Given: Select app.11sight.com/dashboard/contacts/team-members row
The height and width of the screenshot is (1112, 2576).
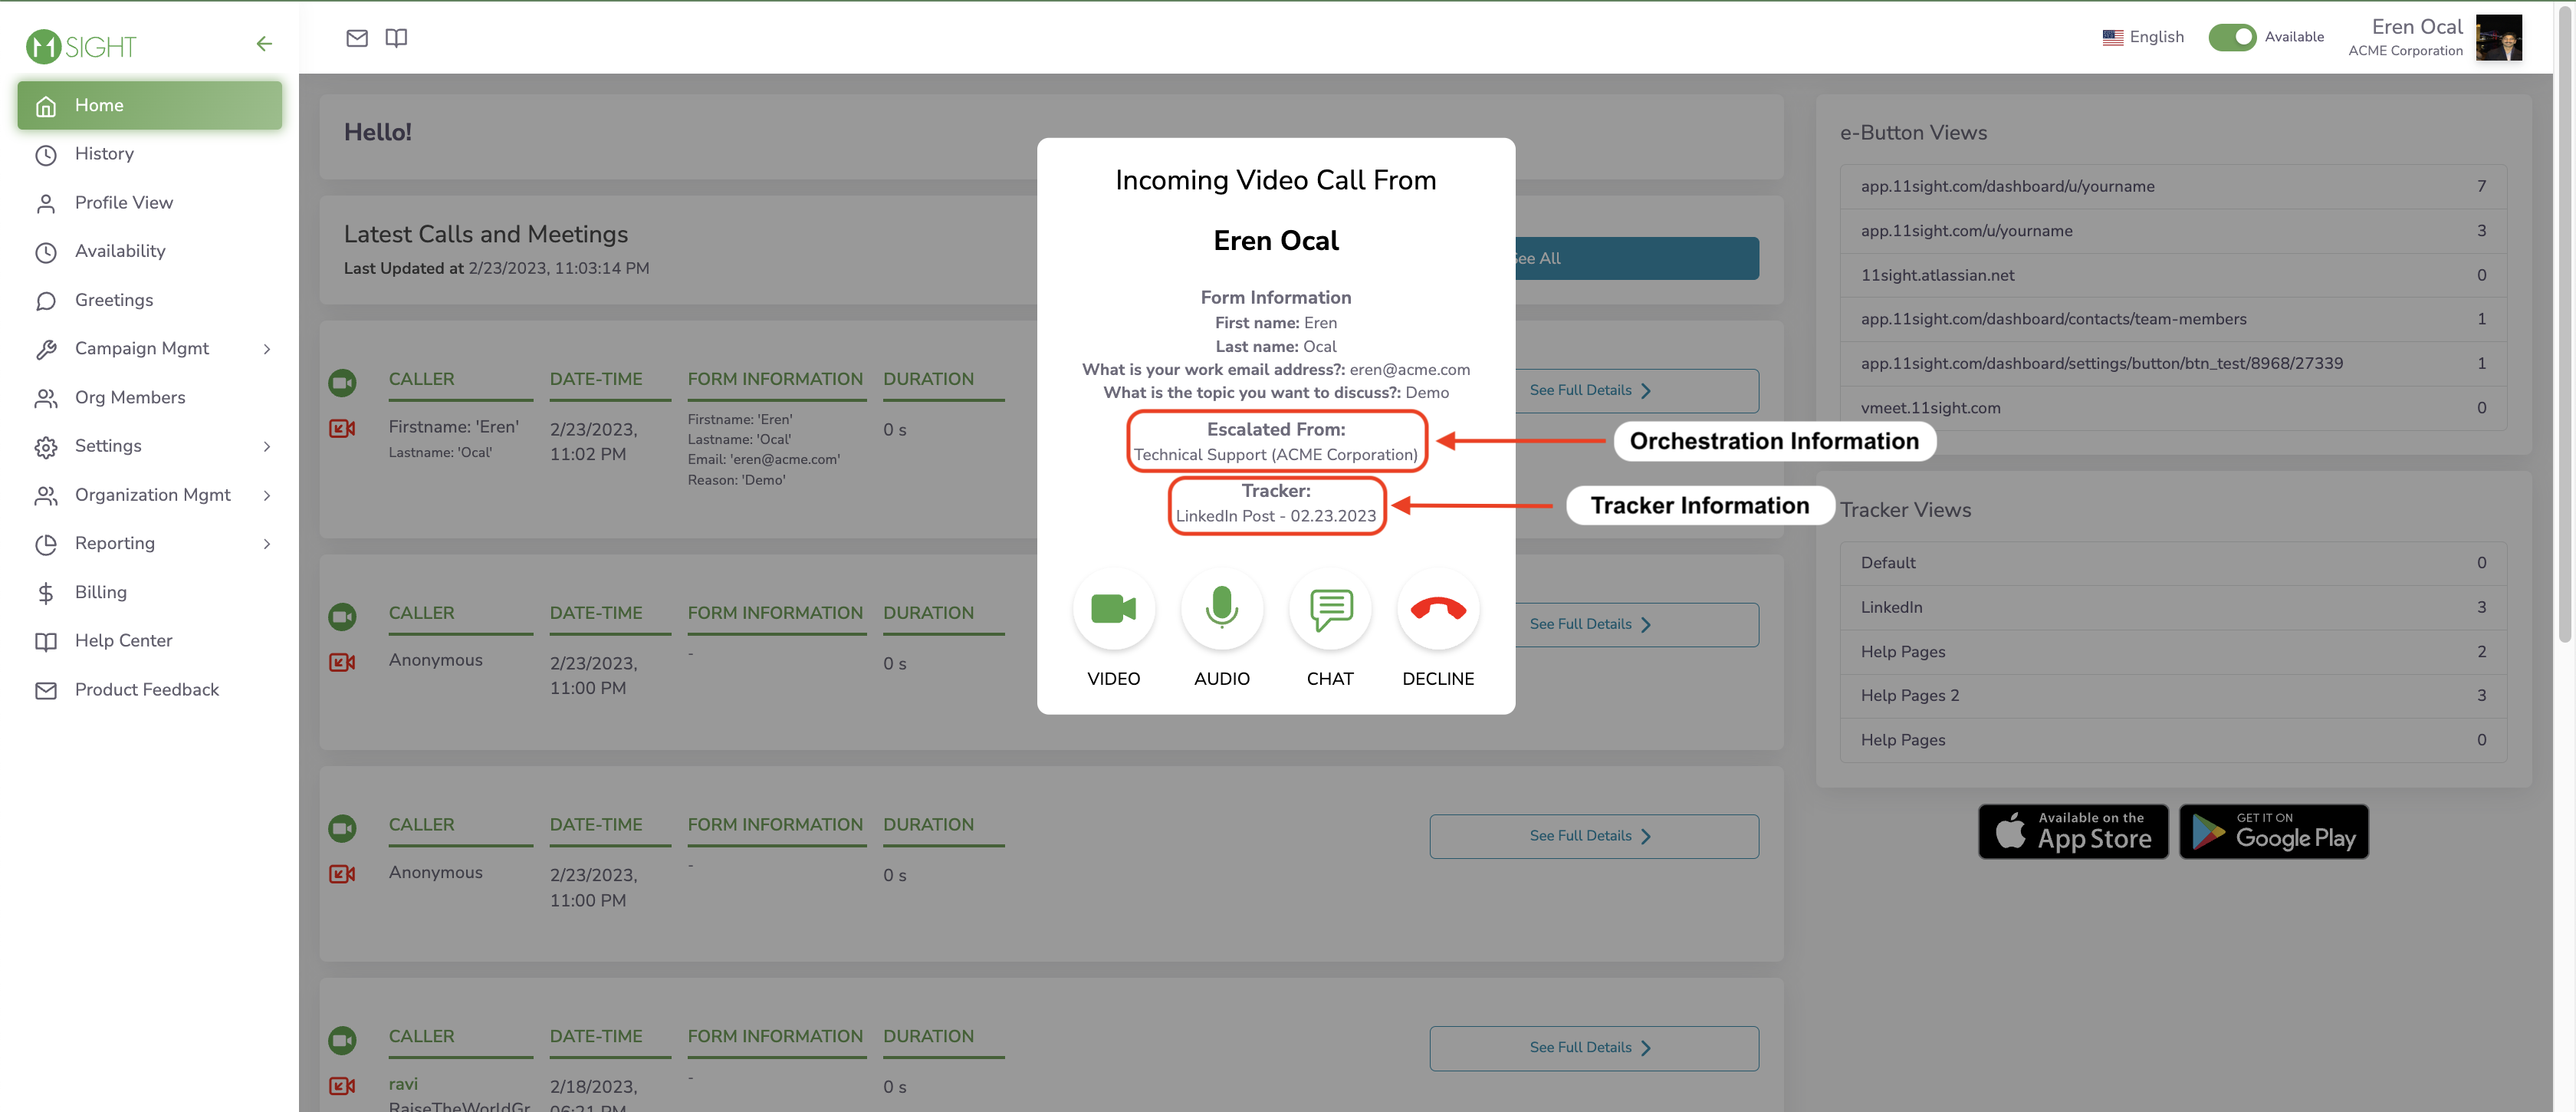Looking at the screenshot, I should [x=2172, y=319].
